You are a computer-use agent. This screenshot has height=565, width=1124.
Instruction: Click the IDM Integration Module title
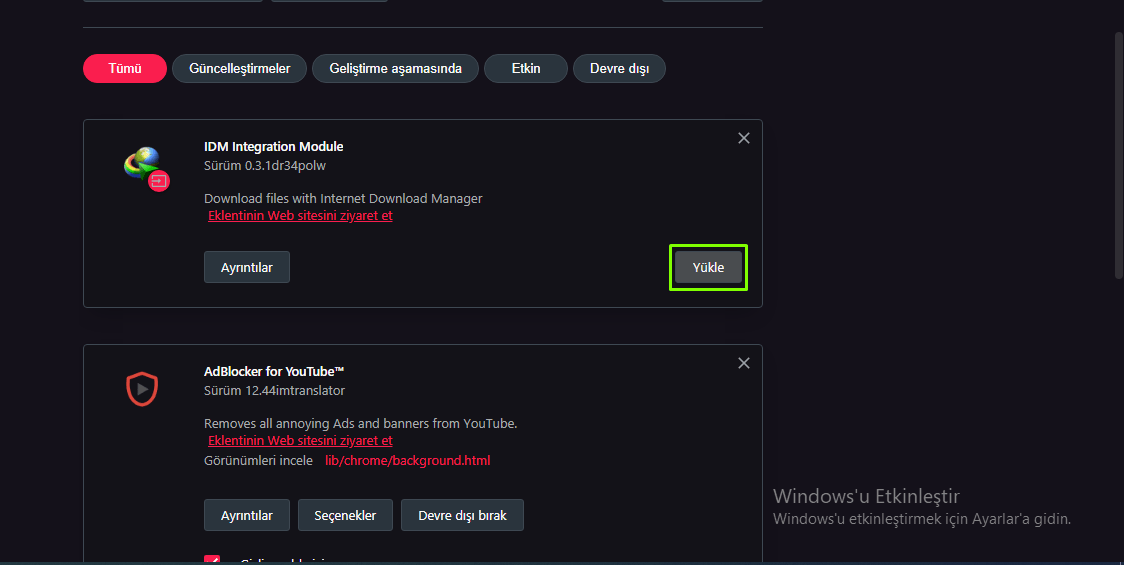point(273,146)
